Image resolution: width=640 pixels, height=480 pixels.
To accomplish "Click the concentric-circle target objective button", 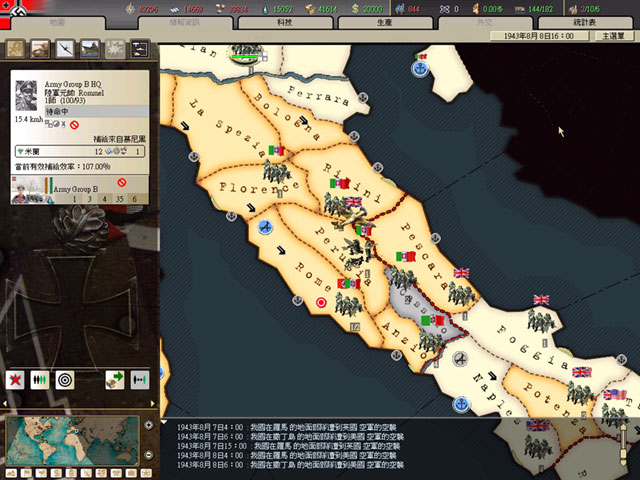I will (65, 380).
